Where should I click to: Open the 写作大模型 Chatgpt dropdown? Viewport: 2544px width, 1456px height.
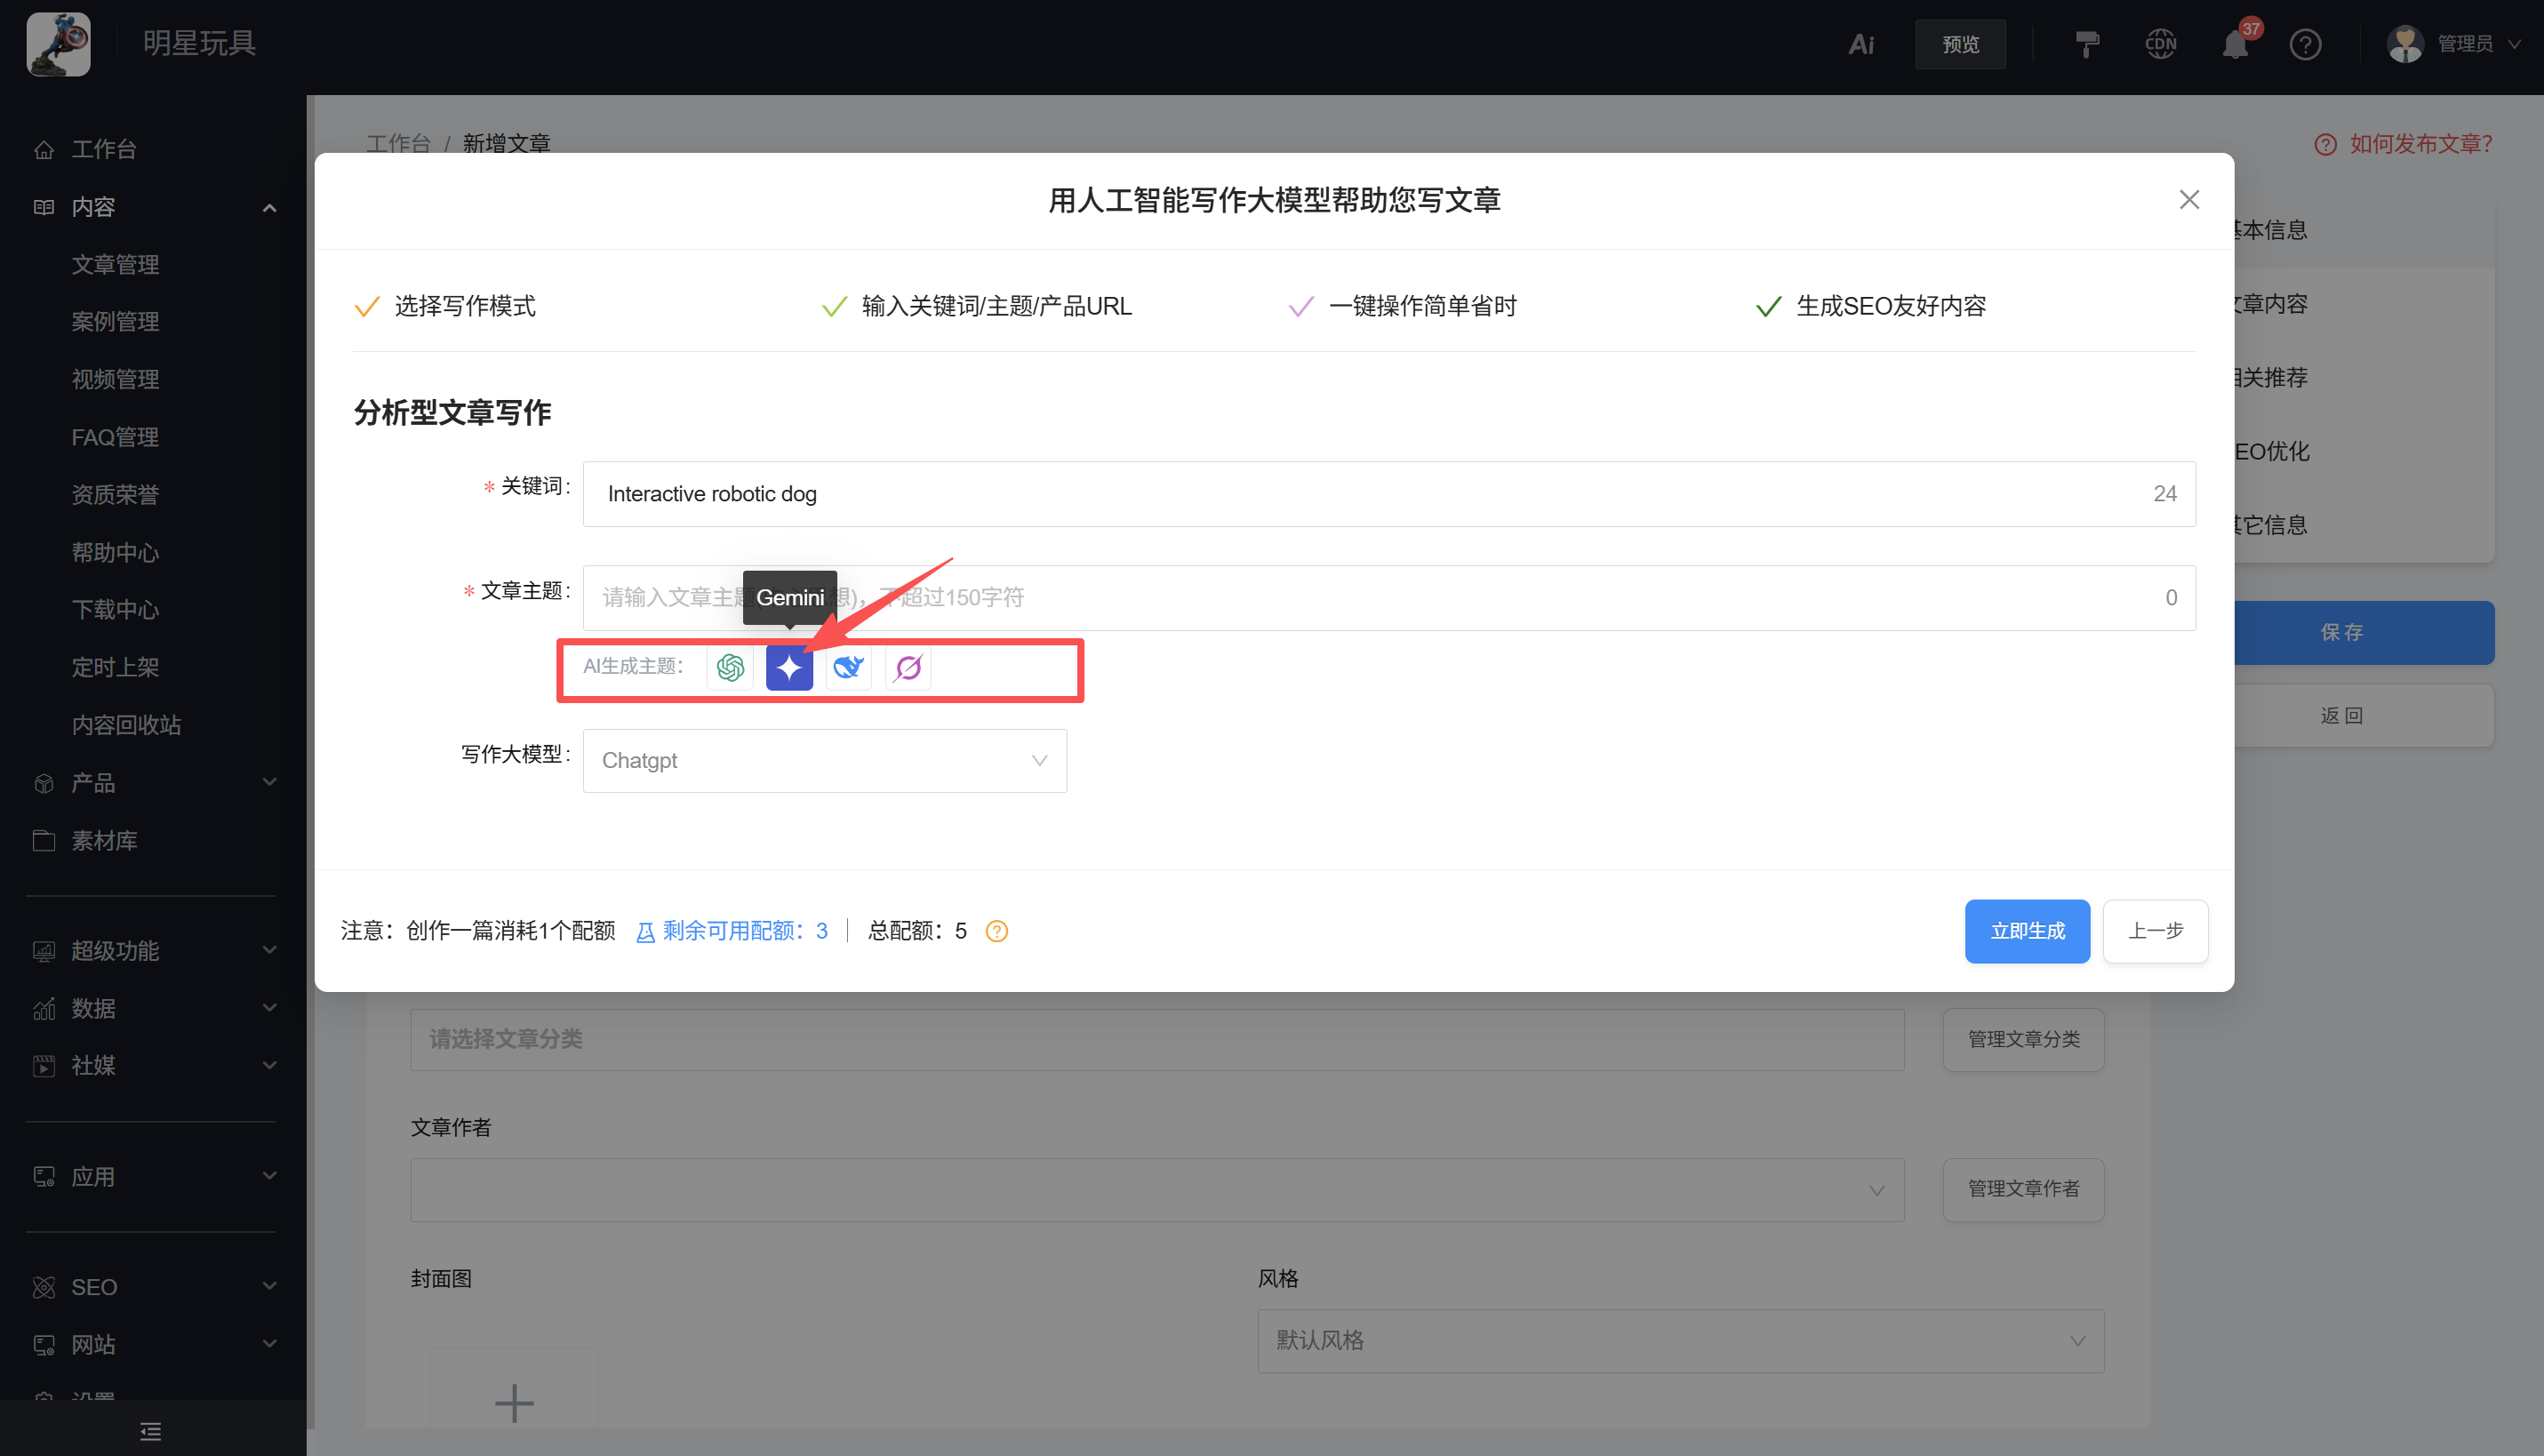824,760
